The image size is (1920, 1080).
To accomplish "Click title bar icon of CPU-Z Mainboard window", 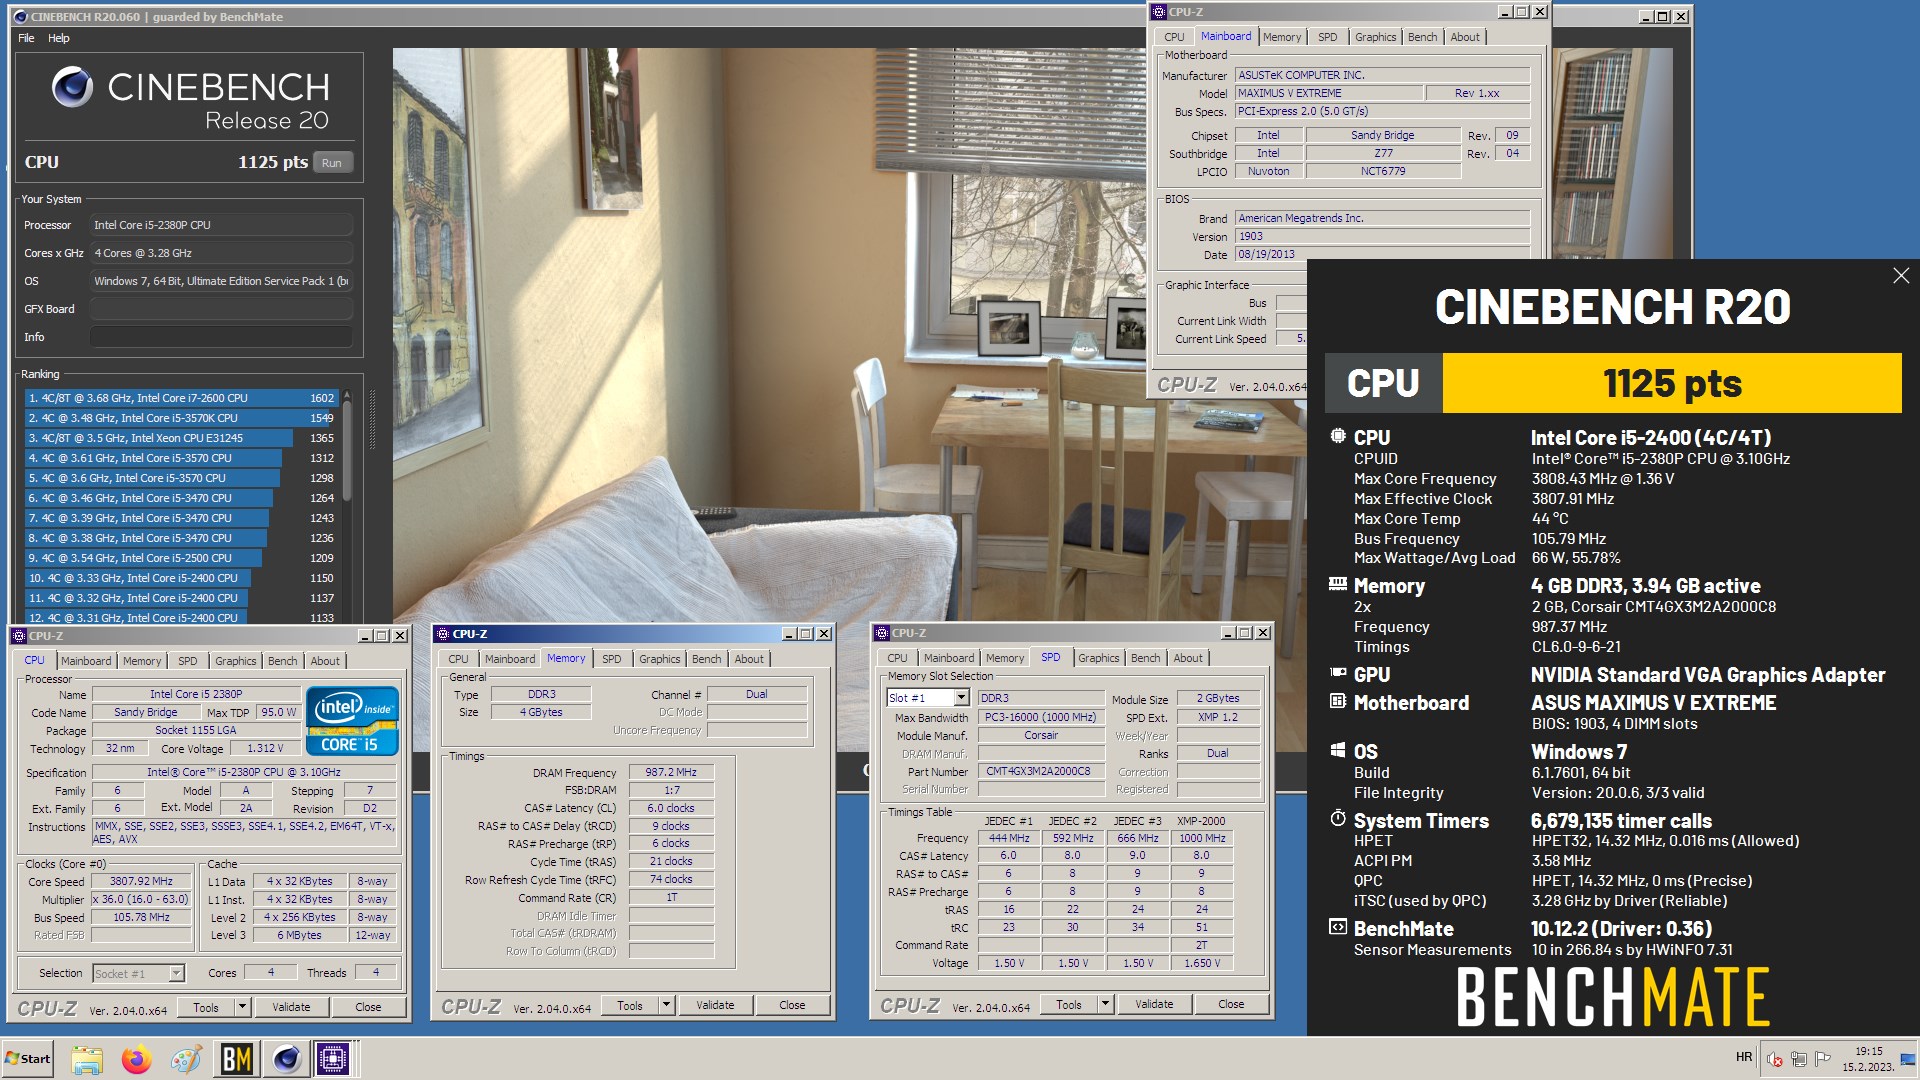I will (1159, 12).
